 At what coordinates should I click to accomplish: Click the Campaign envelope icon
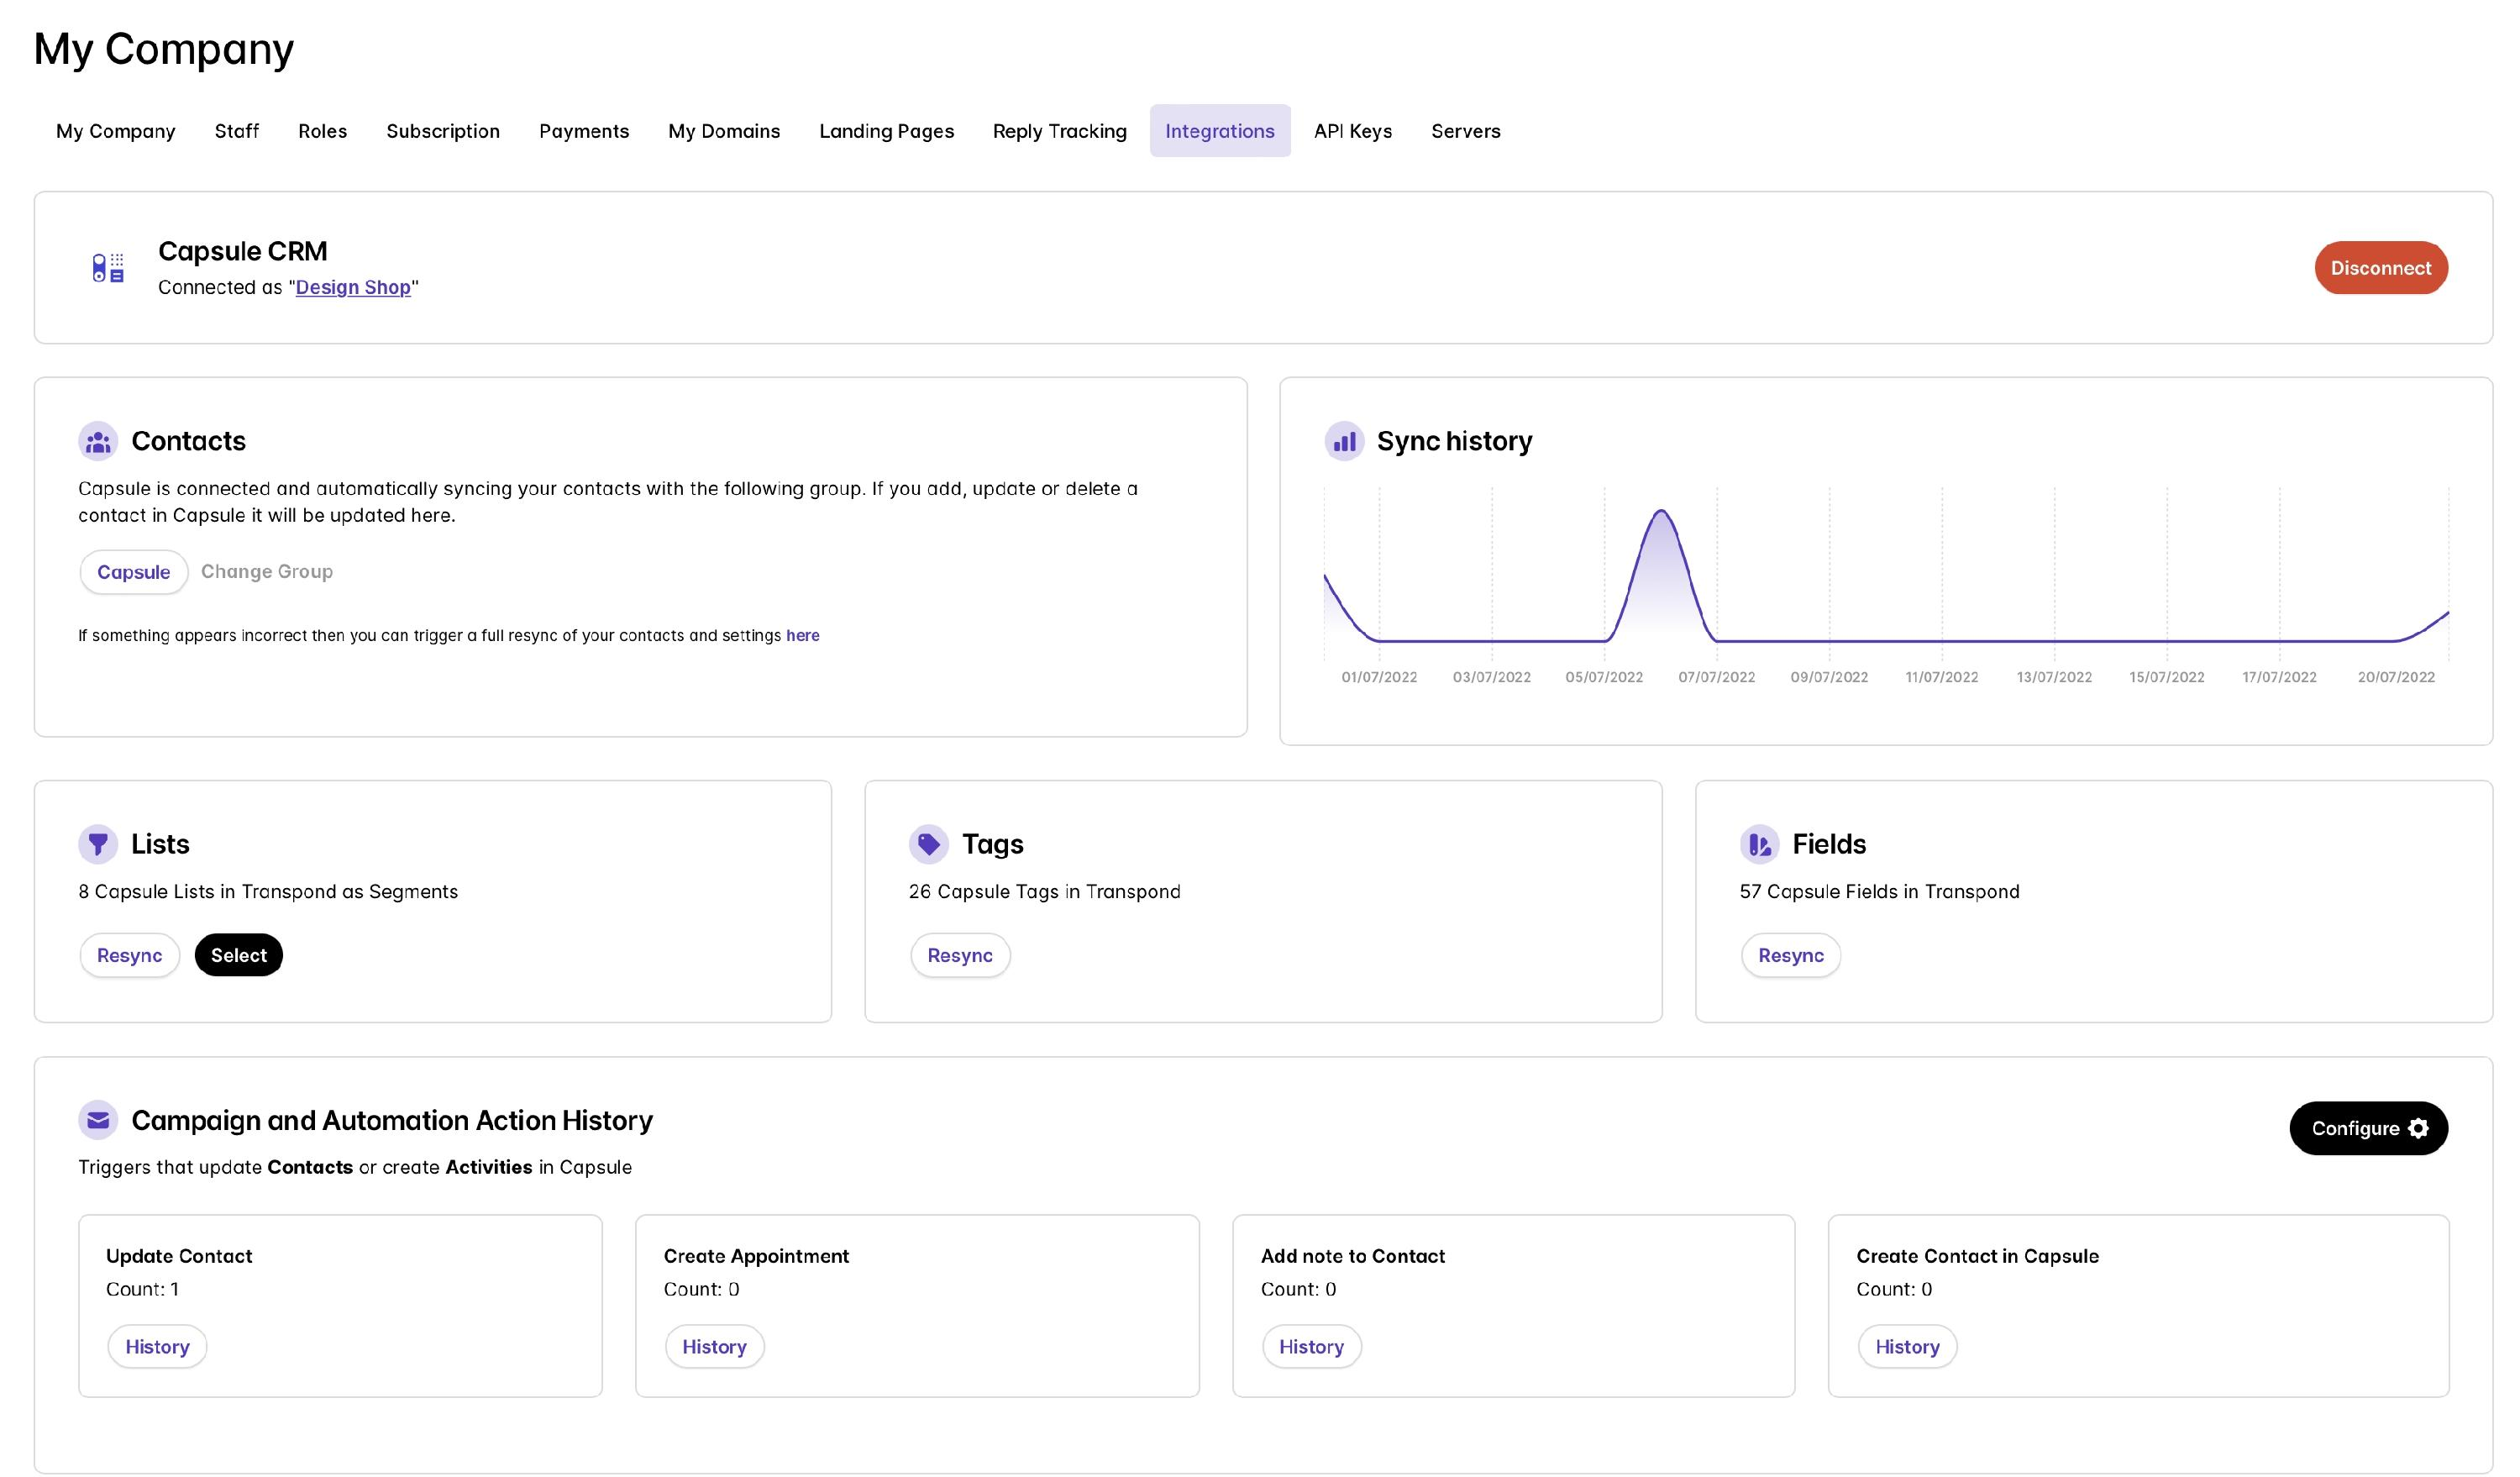click(x=98, y=1120)
